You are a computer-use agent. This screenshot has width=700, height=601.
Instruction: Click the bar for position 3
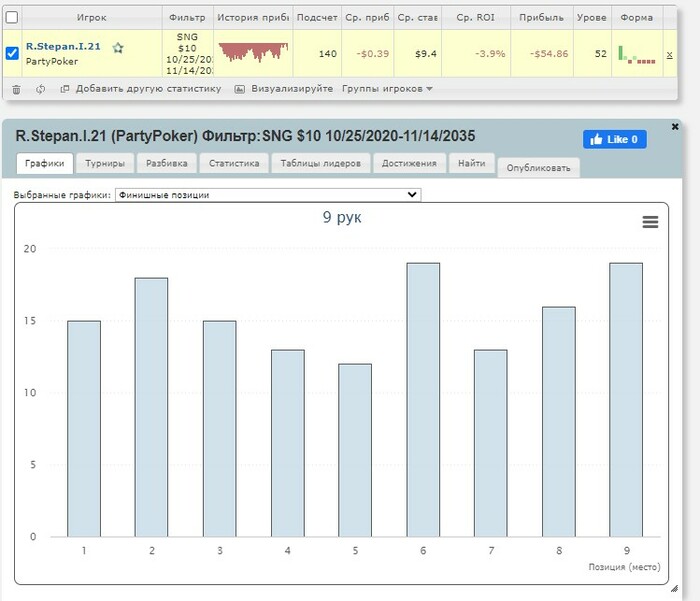coord(220,429)
